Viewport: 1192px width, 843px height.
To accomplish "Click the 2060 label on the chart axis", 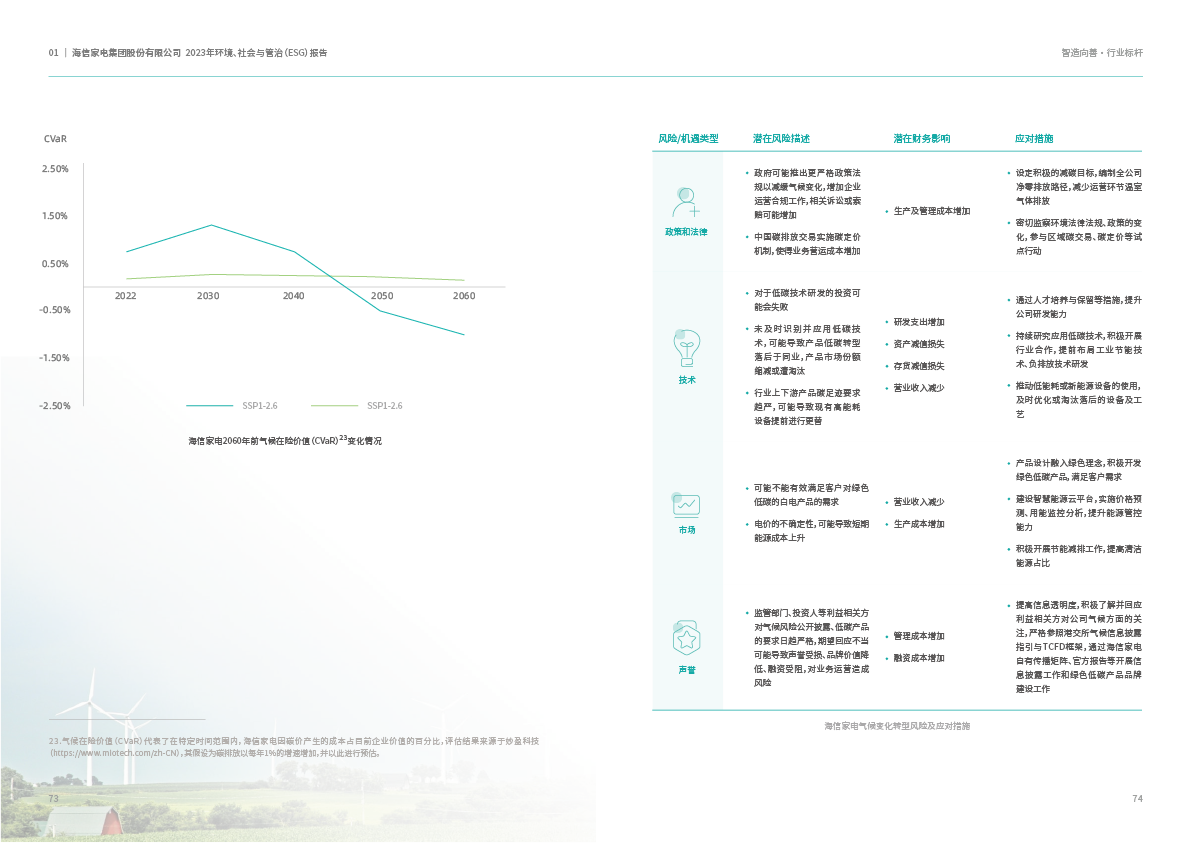I will [463, 297].
